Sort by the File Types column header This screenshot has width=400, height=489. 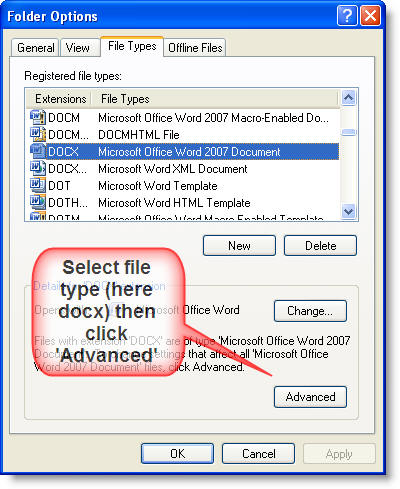point(213,99)
